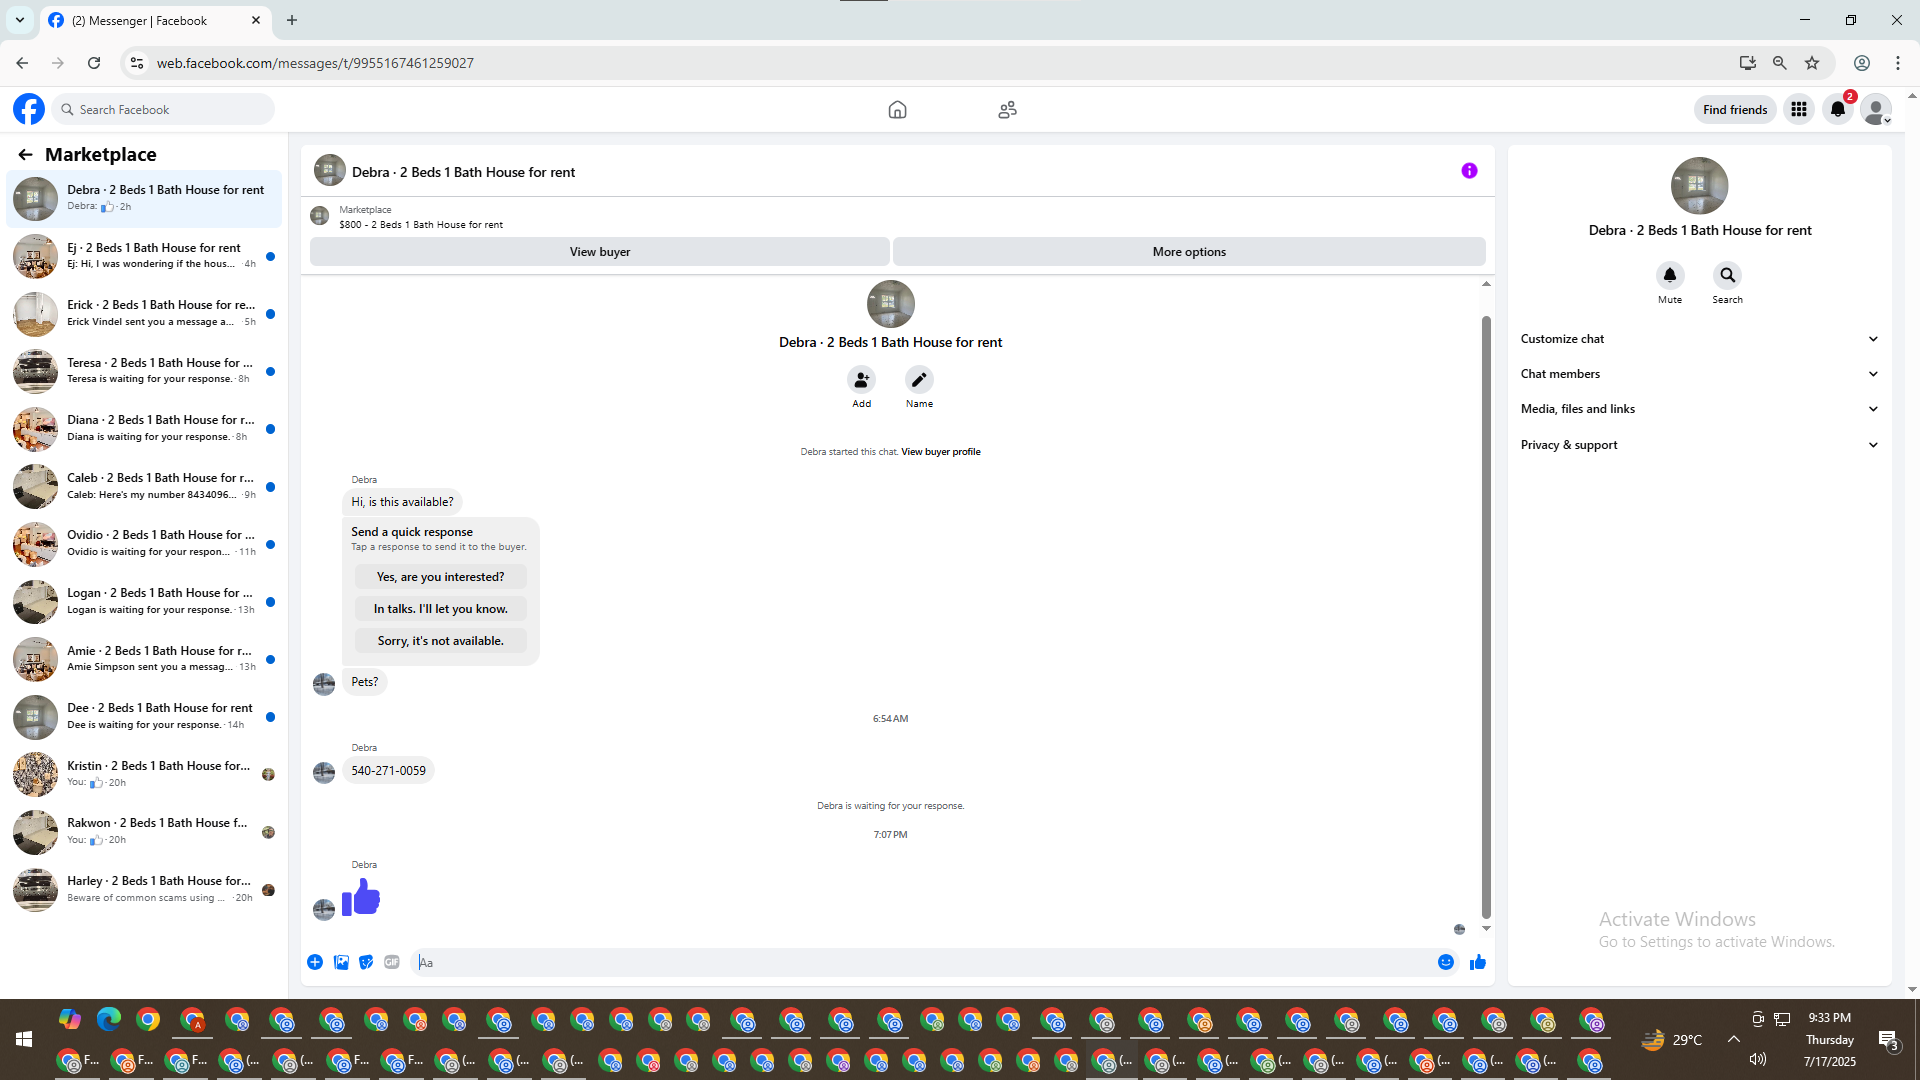Go to the Home feed icon
The height and width of the screenshot is (1080, 1920).
click(897, 110)
